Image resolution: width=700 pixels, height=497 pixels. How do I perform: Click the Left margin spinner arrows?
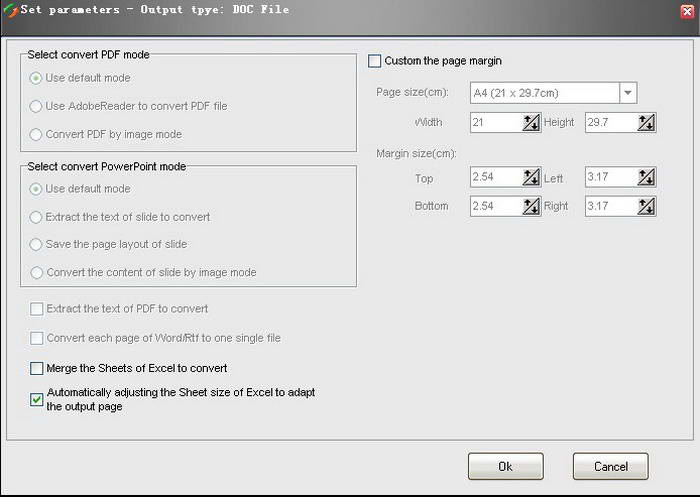pos(646,177)
